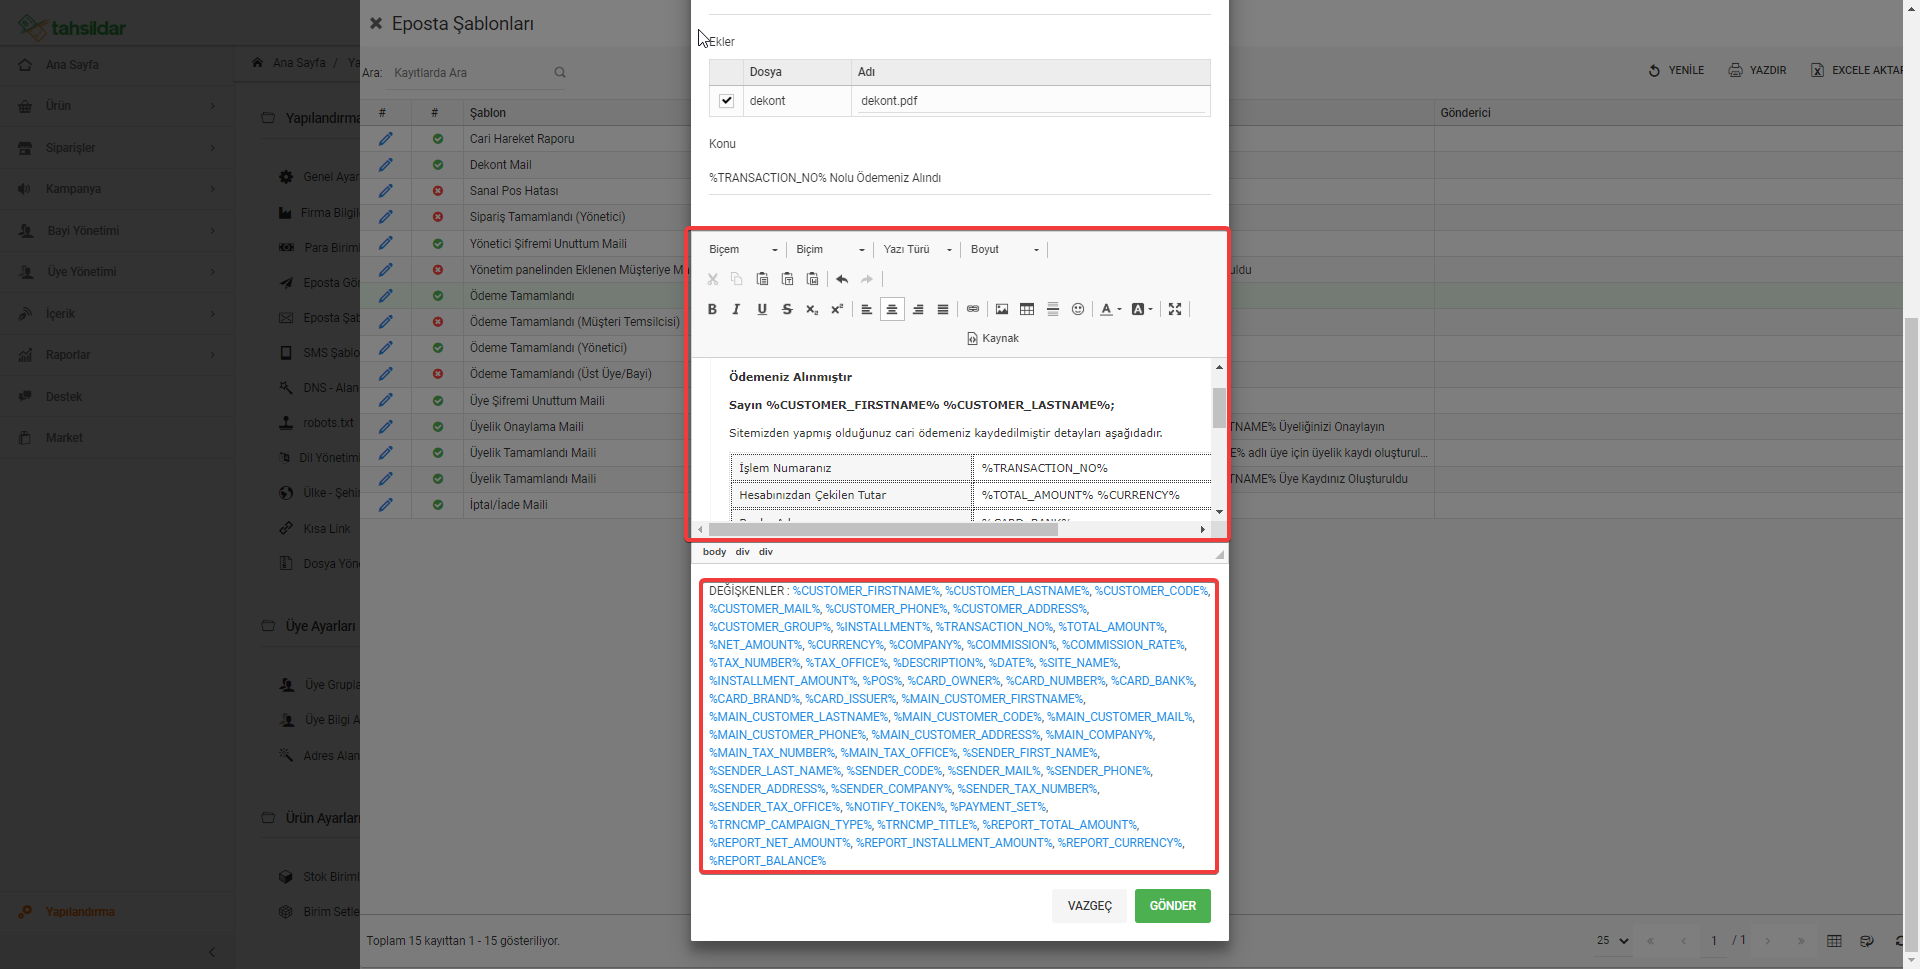1920x969 pixels.
Task: Open Ana Sayfa in the sidebar
Action: (116, 65)
